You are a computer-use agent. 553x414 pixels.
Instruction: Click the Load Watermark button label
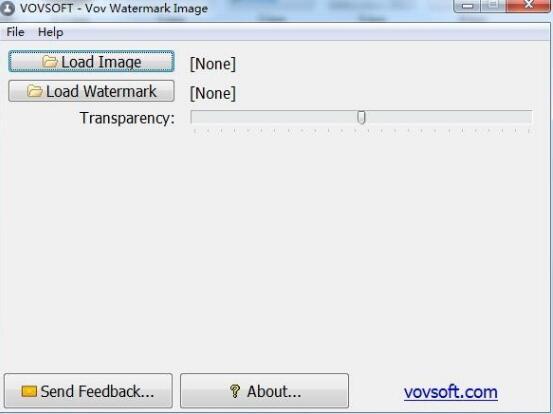[101, 91]
